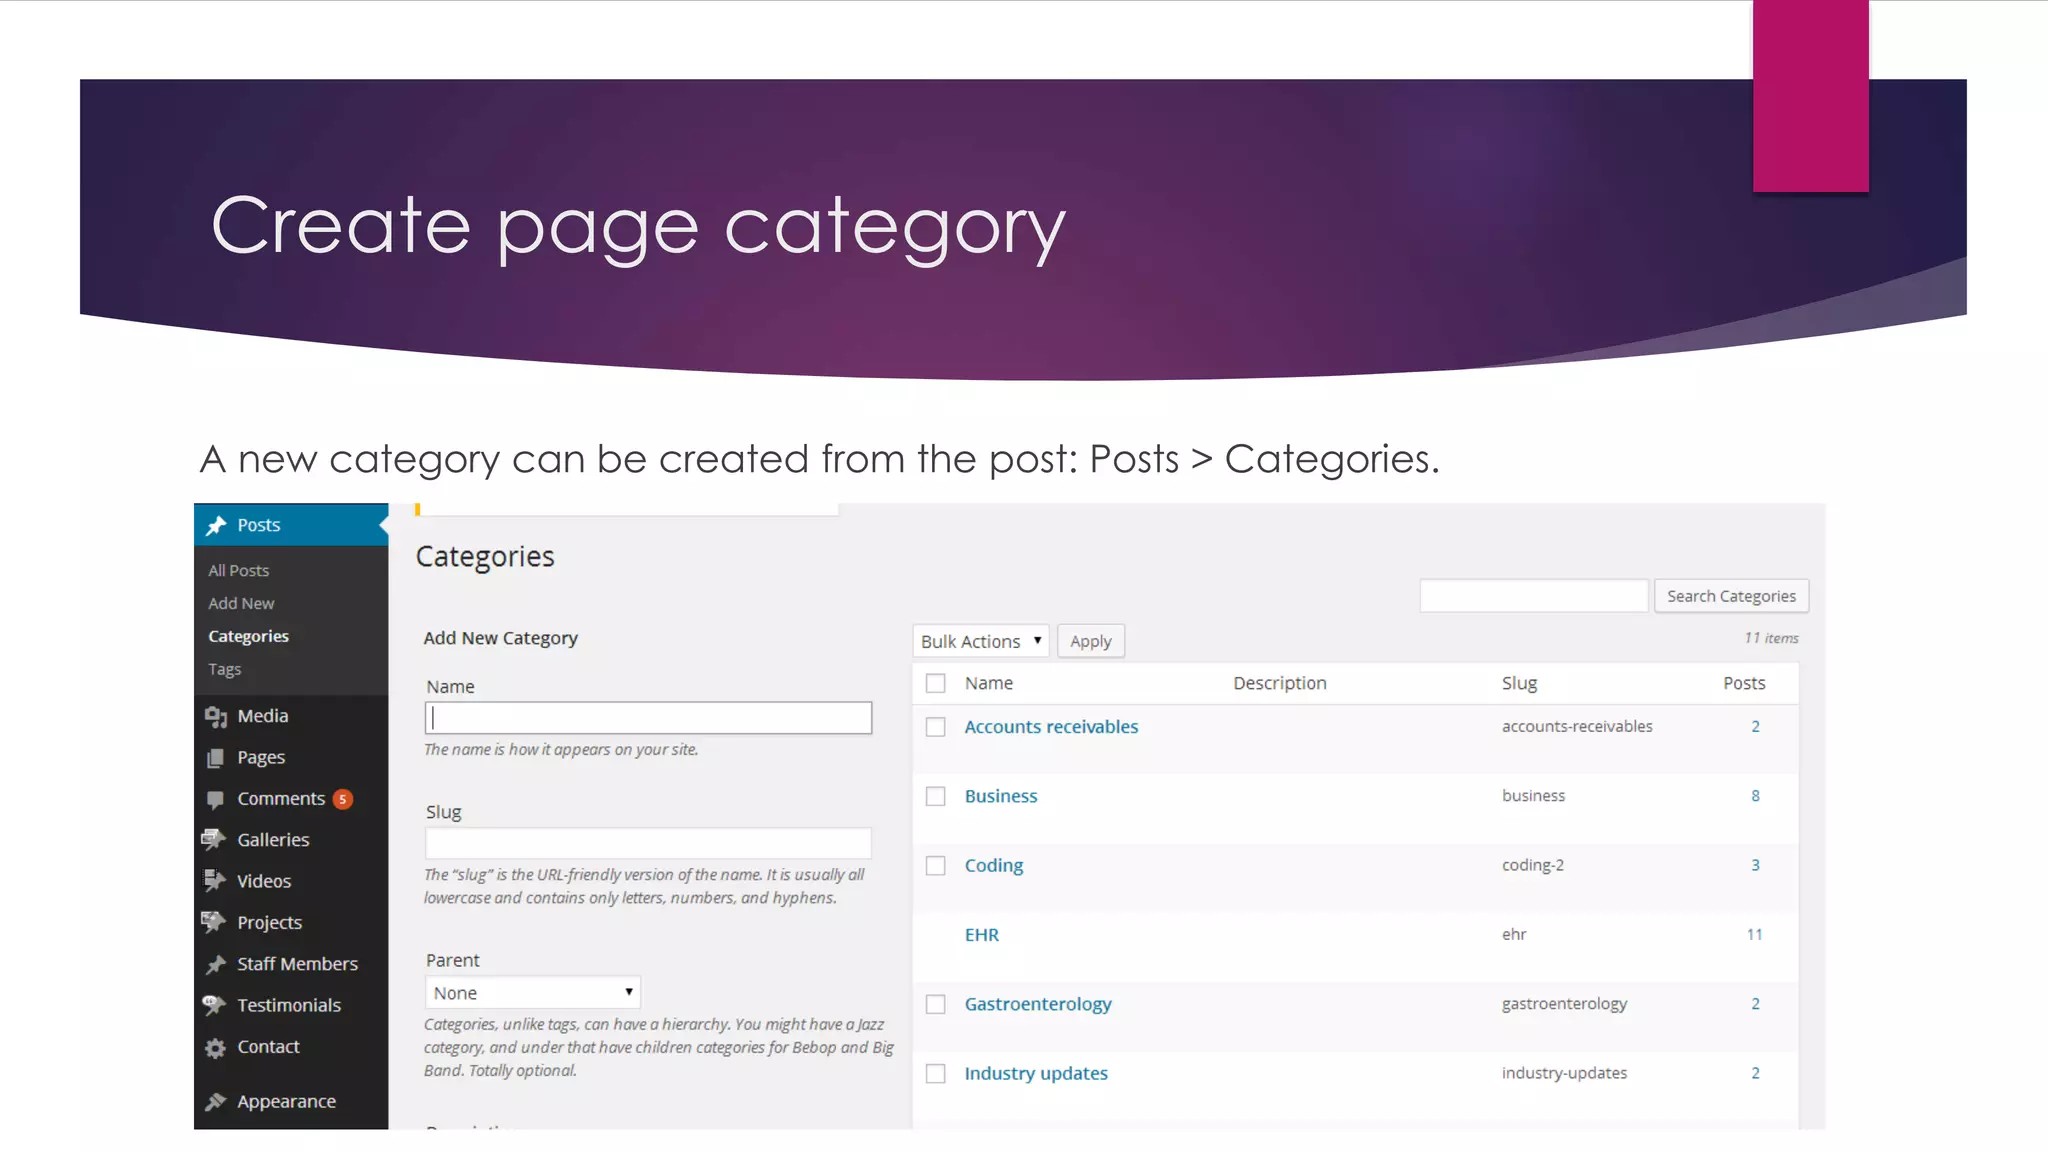Click post count 2 for Gastroenterology
Viewport: 2048px width, 1152px height.
point(1755,1004)
